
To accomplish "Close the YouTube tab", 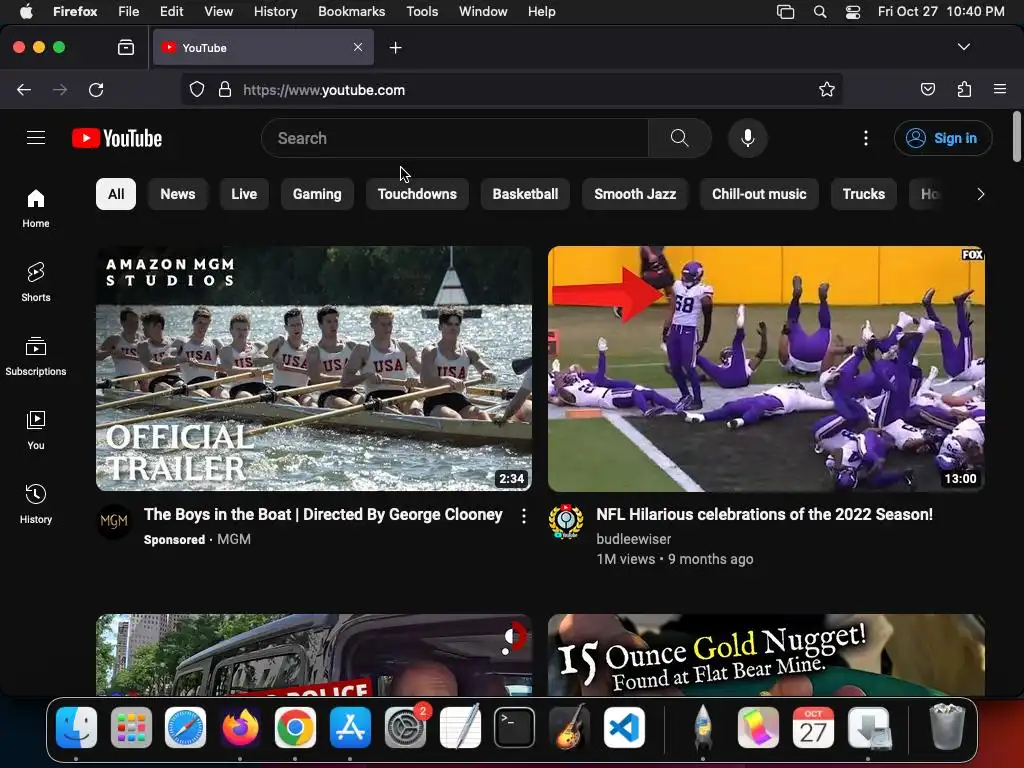I will tap(358, 47).
